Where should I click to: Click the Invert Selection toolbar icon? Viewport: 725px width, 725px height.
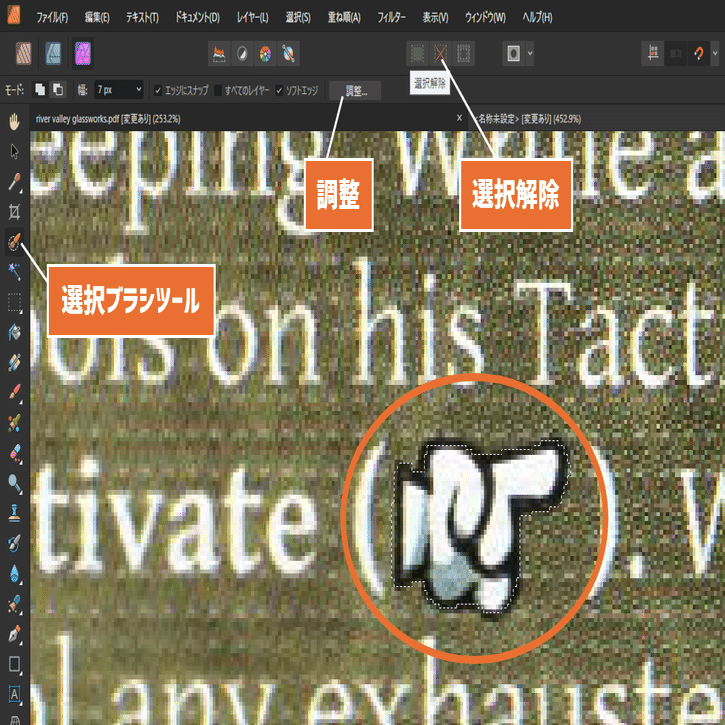463,54
